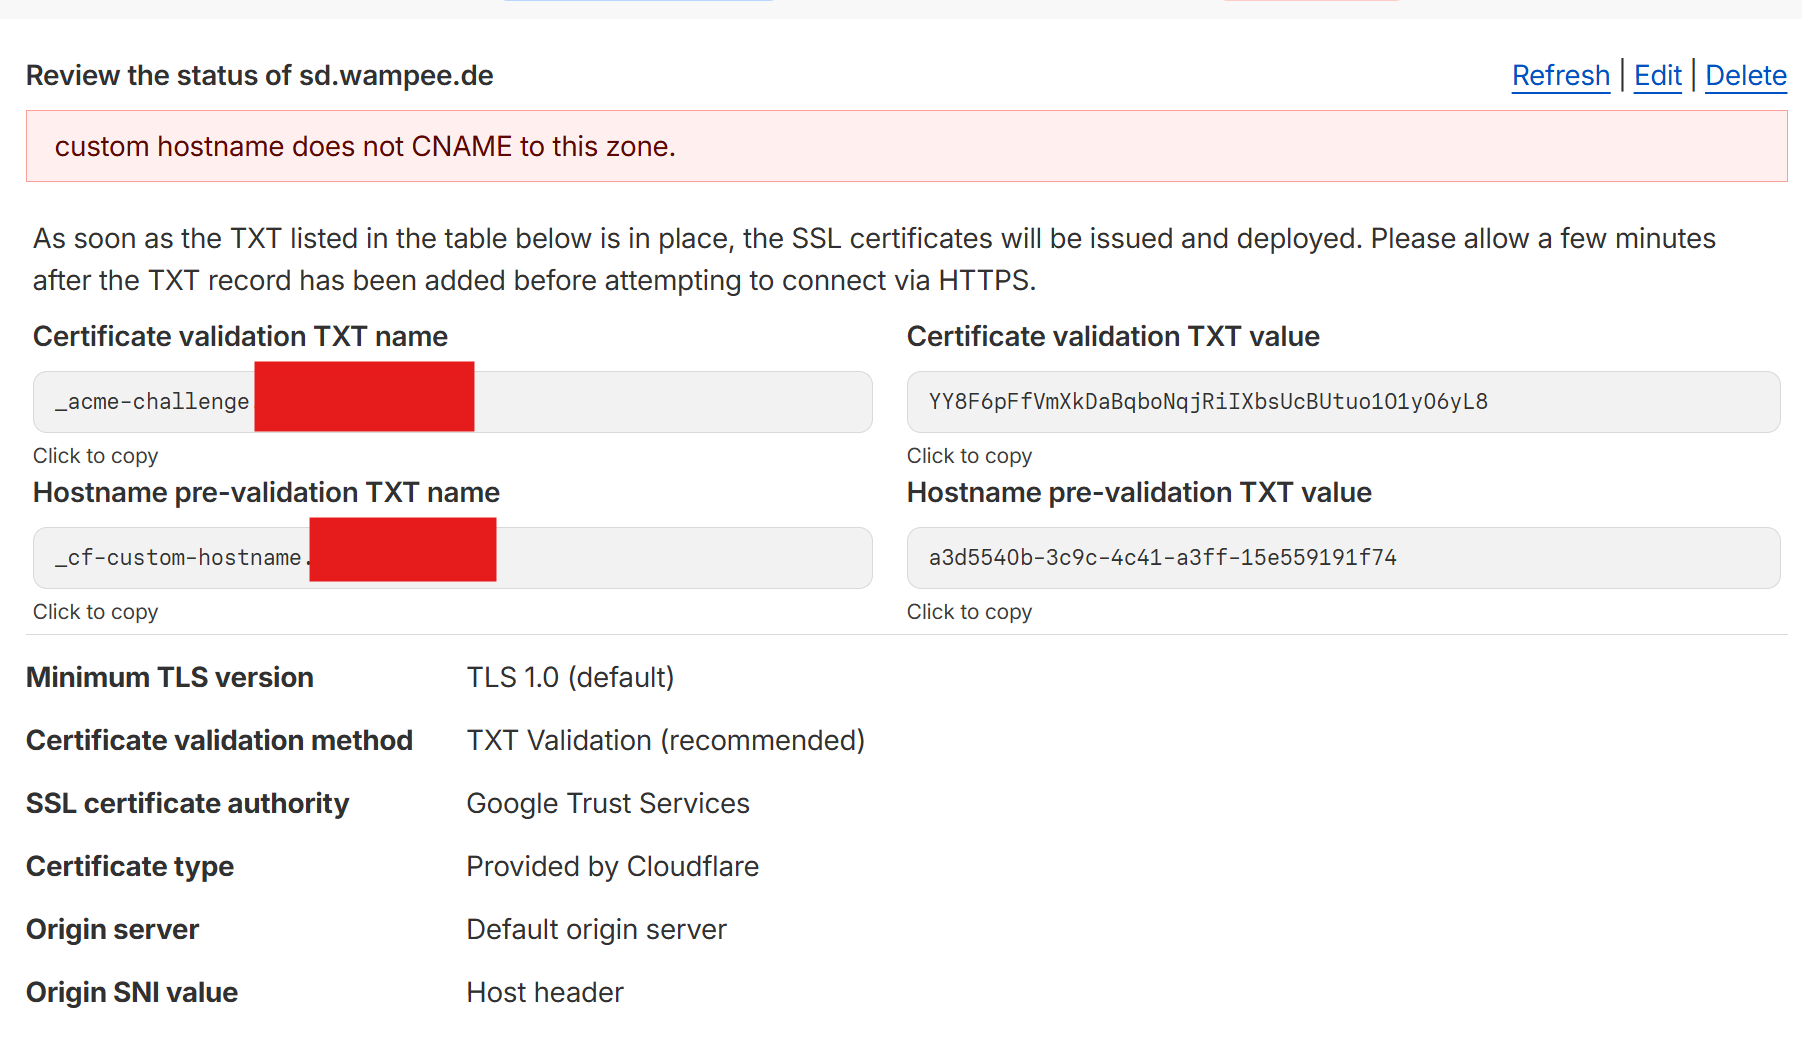Click the Refresh link
1802x1060 pixels.
tap(1560, 76)
